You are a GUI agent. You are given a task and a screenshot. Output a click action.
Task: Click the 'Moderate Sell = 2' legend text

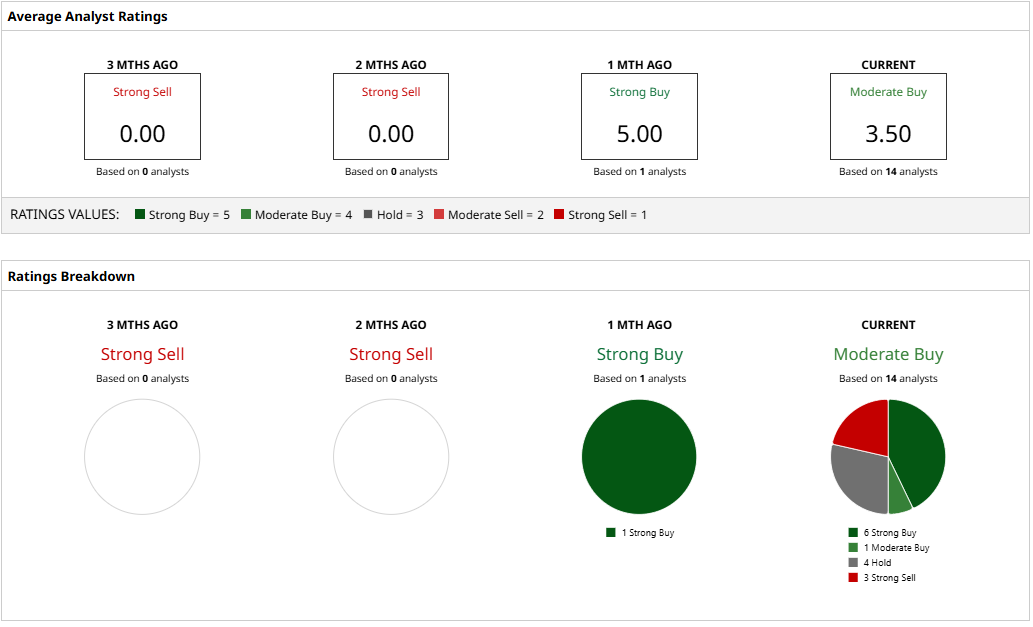click(496, 215)
